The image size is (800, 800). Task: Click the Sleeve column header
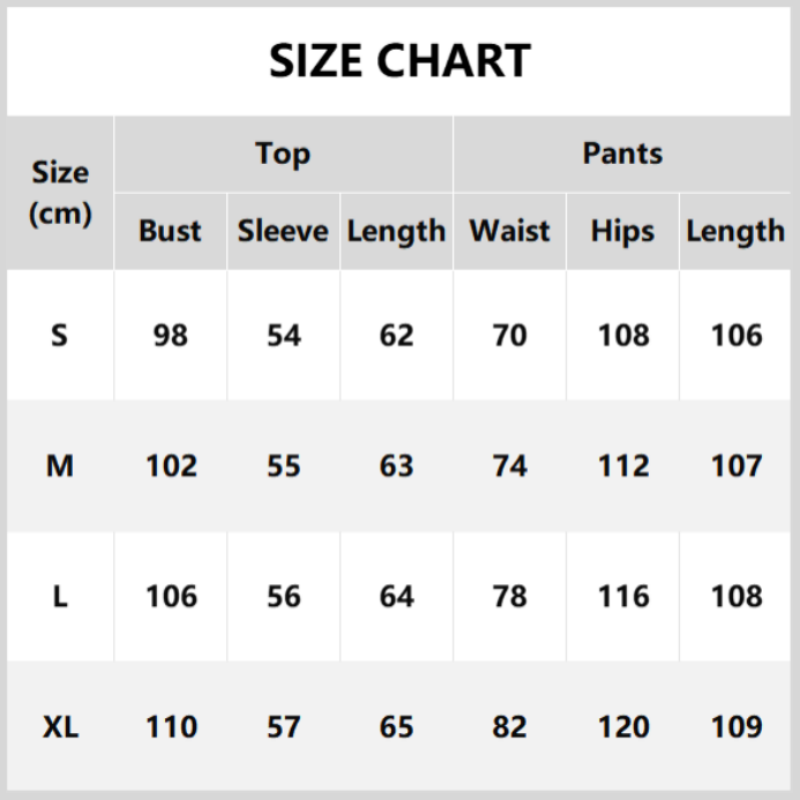[283, 231]
